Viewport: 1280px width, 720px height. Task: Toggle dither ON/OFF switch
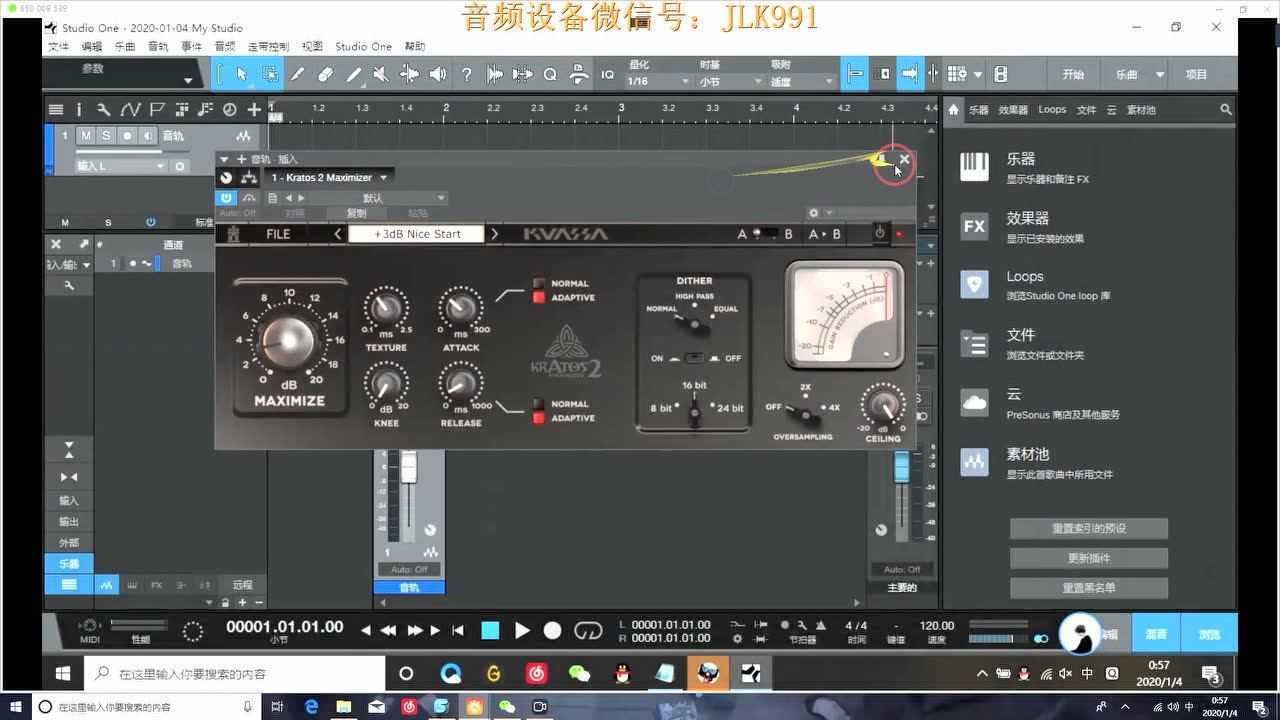point(696,358)
